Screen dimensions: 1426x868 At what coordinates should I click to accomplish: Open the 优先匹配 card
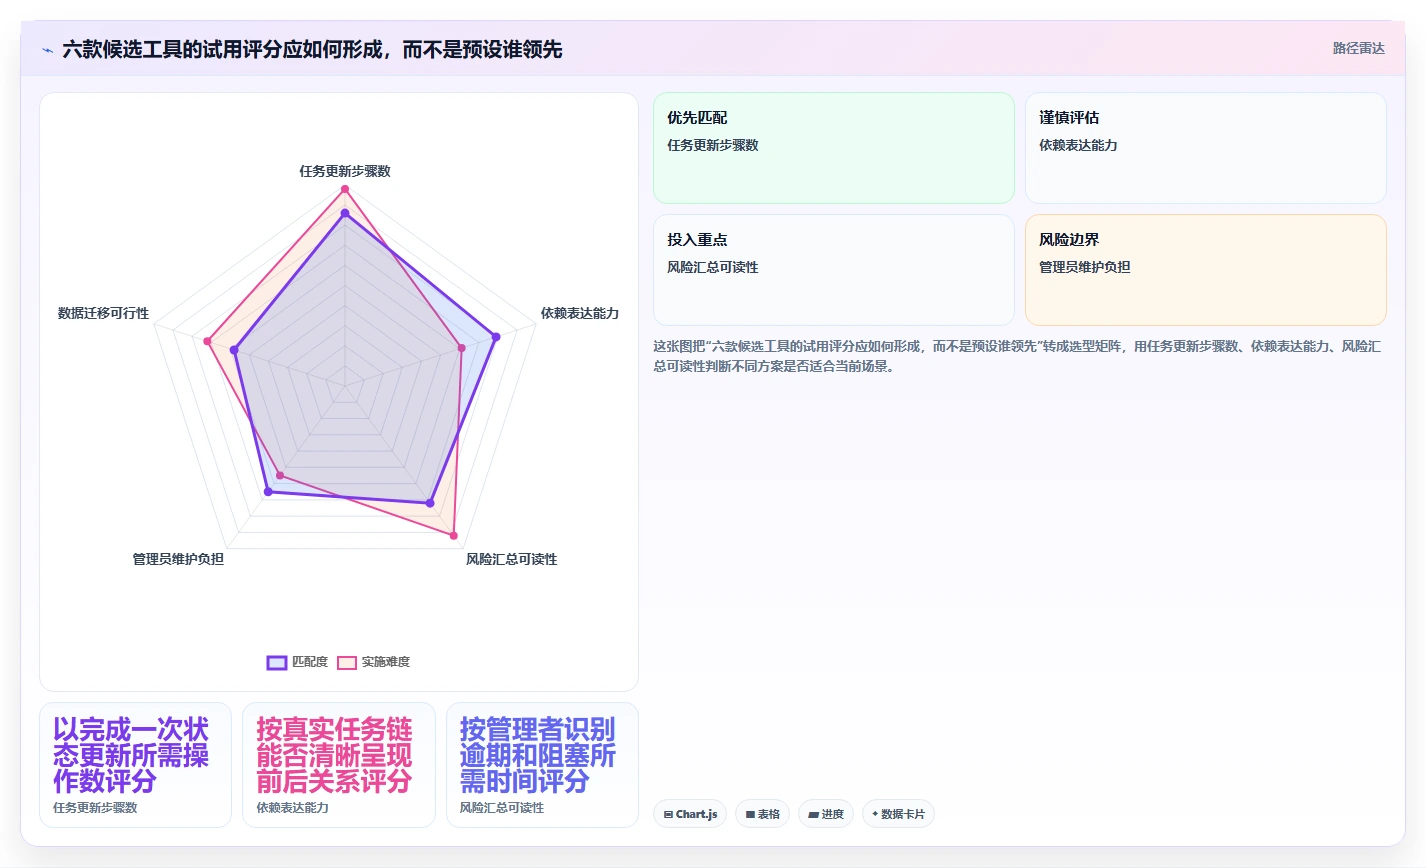pyautogui.click(x=834, y=148)
